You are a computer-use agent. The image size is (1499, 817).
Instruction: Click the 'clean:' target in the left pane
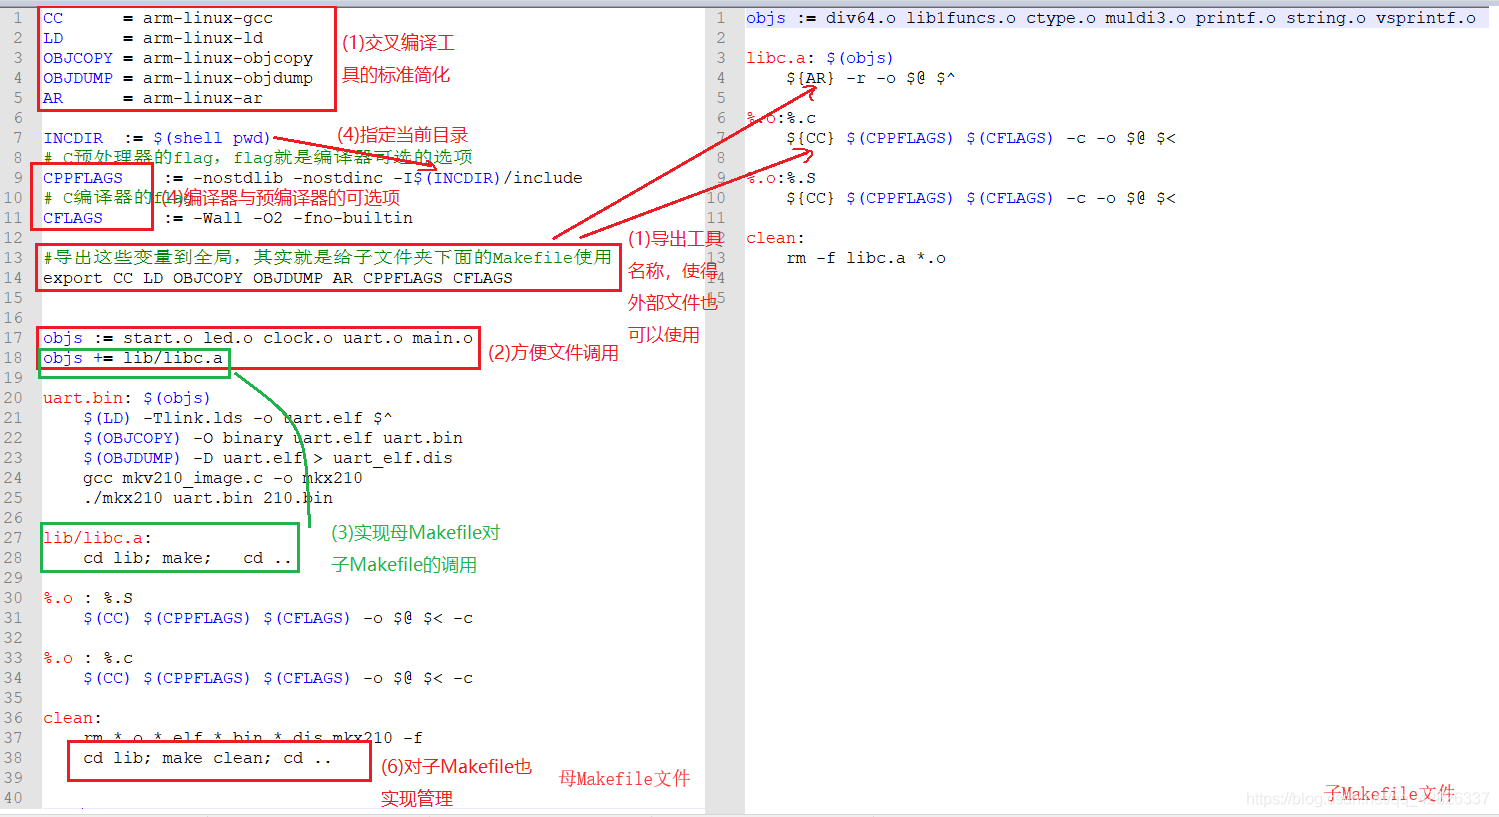pyautogui.click(x=73, y=718)
